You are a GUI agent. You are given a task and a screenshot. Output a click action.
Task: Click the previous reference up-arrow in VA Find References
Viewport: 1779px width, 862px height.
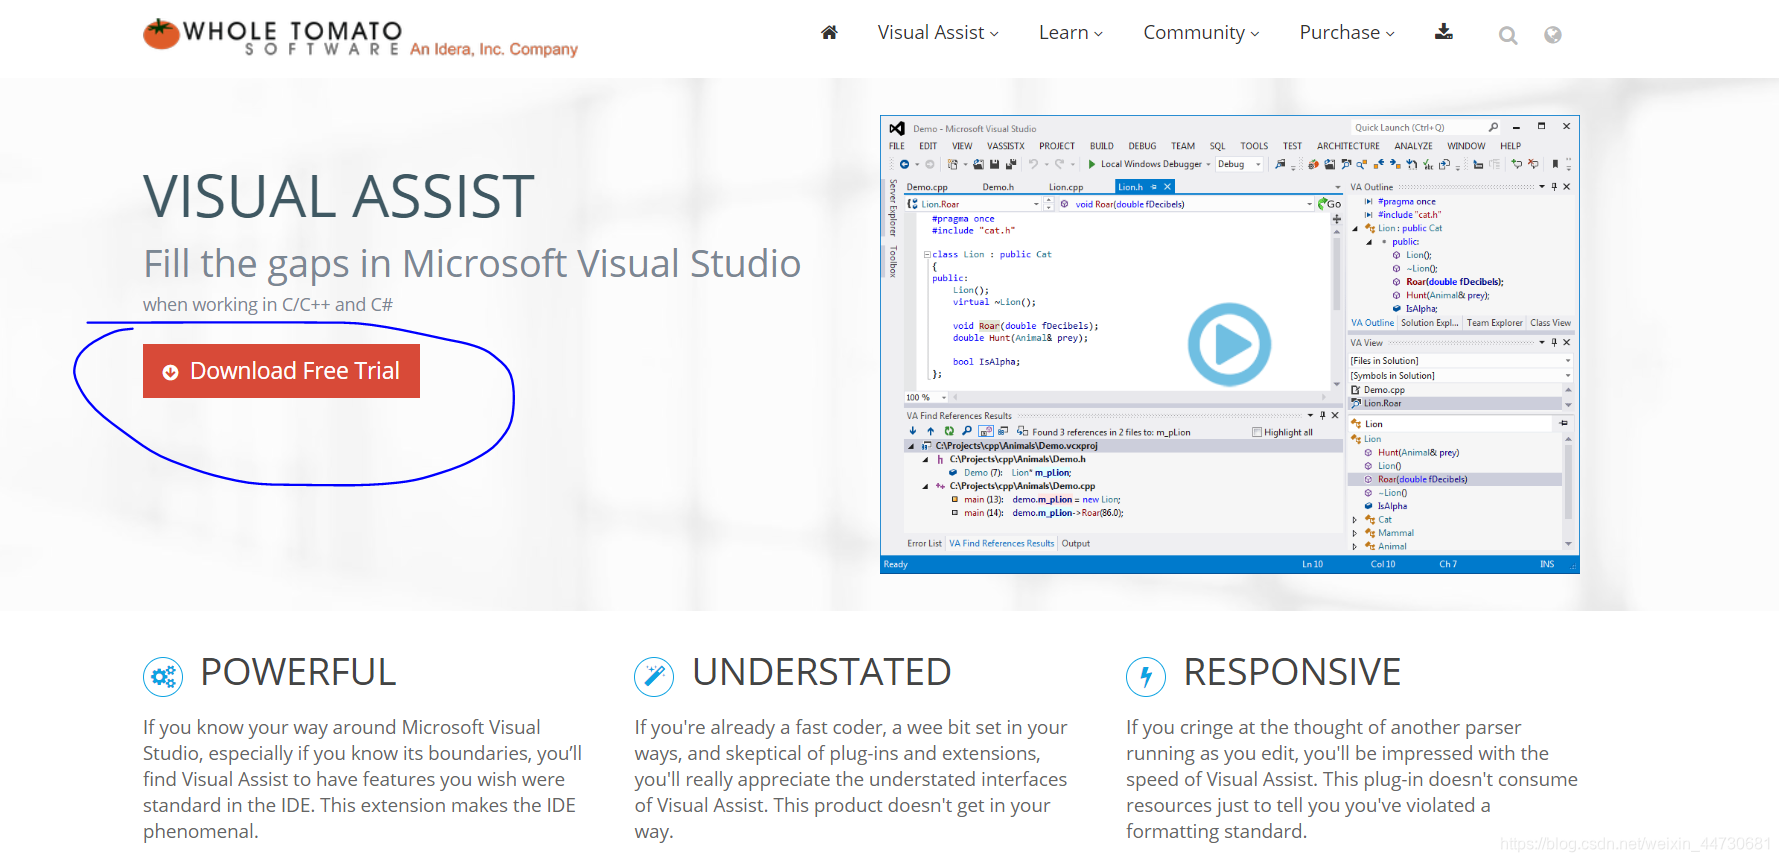(x=930, y=431)
